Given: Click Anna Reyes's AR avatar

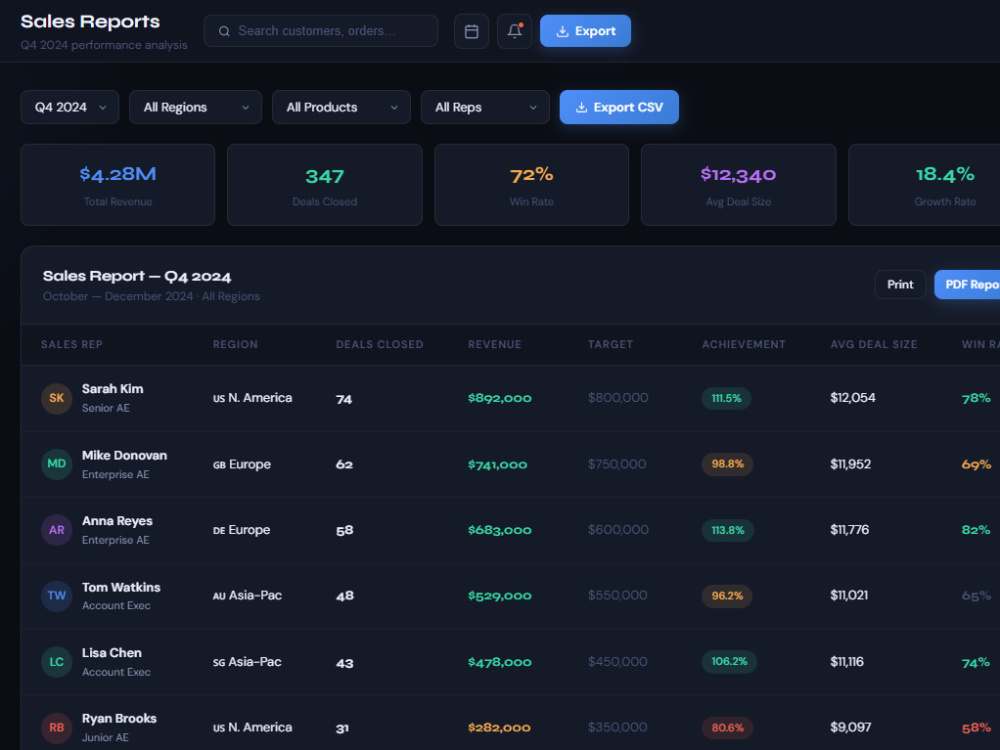Looking at the screenshot, I should (x=57, y=530).
